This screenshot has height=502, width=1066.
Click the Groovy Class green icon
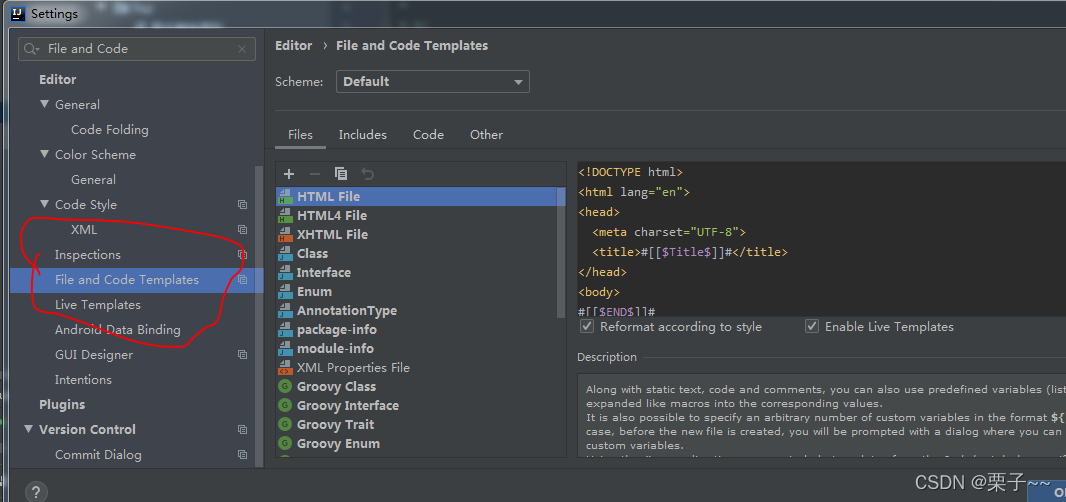tap(285, 386)
